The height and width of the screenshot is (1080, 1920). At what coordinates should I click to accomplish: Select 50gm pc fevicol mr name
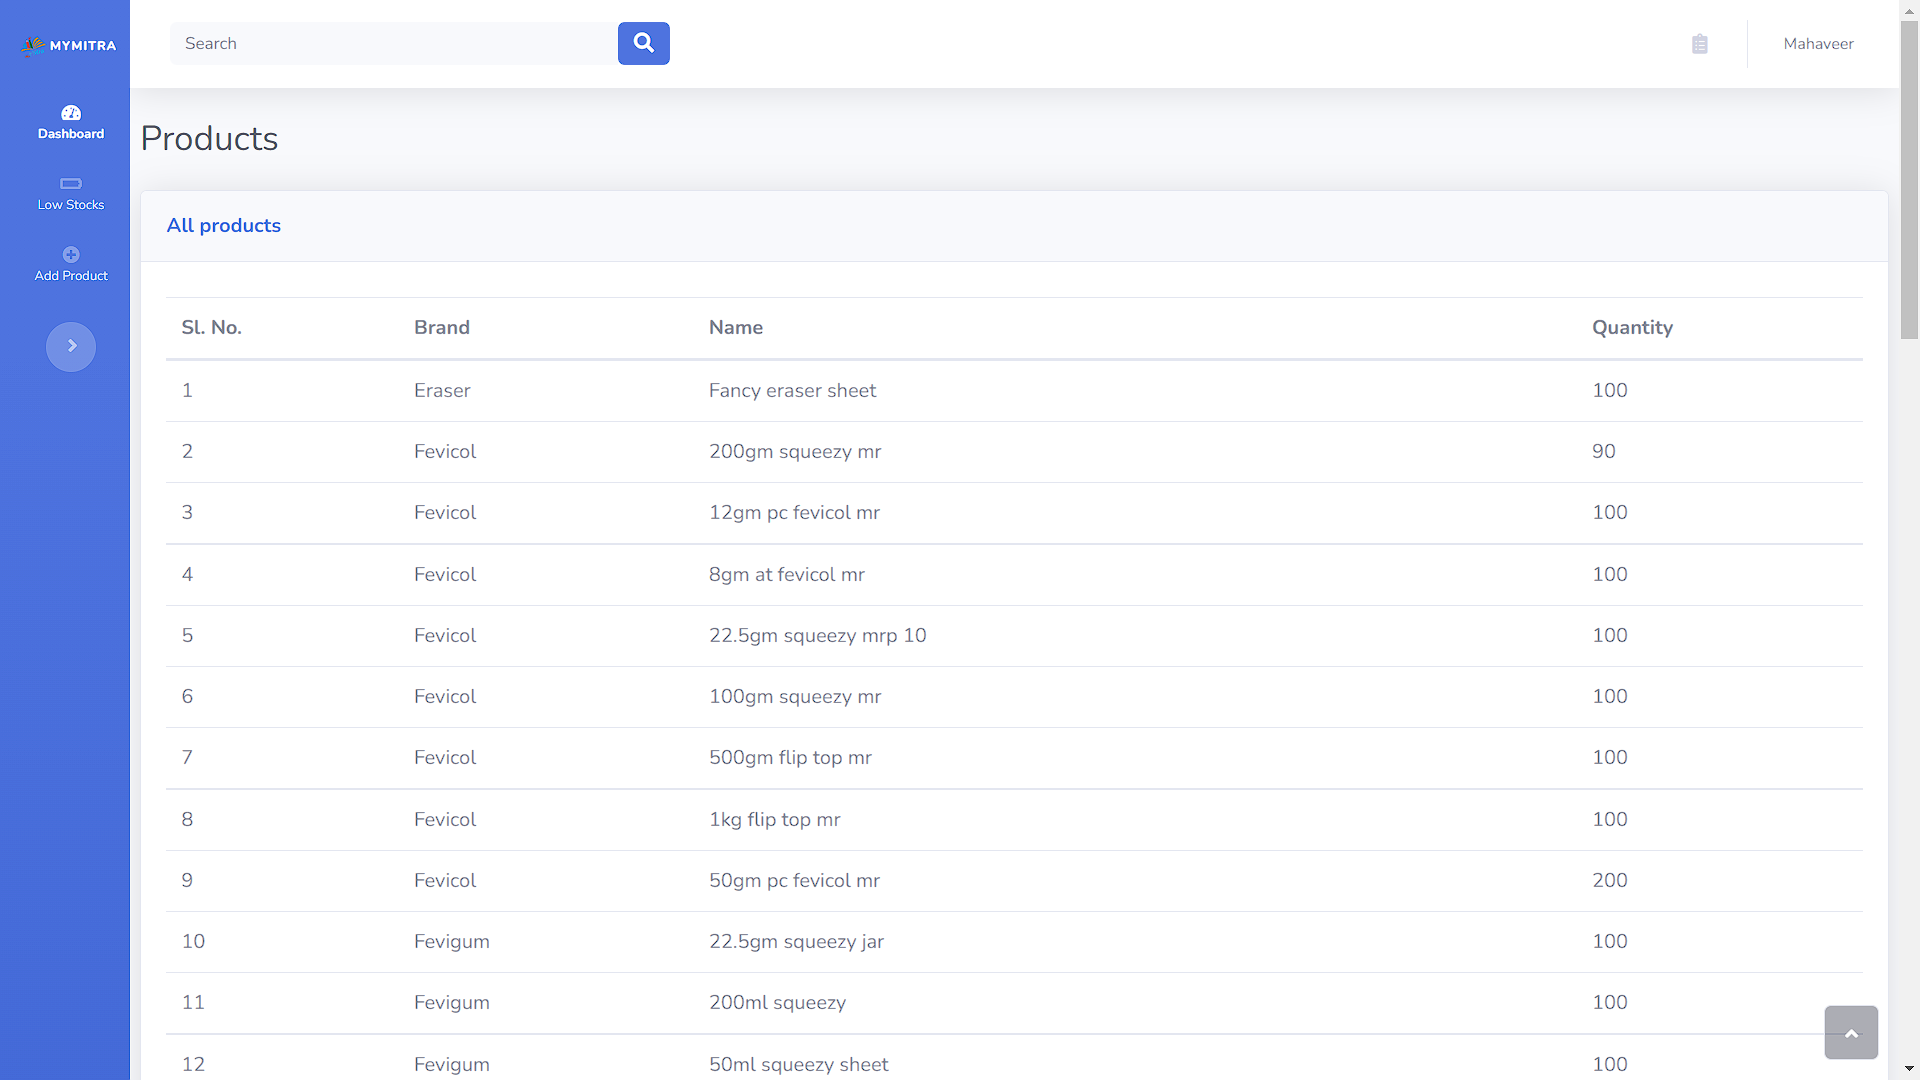pyautogui.click(x=794, y=881)
